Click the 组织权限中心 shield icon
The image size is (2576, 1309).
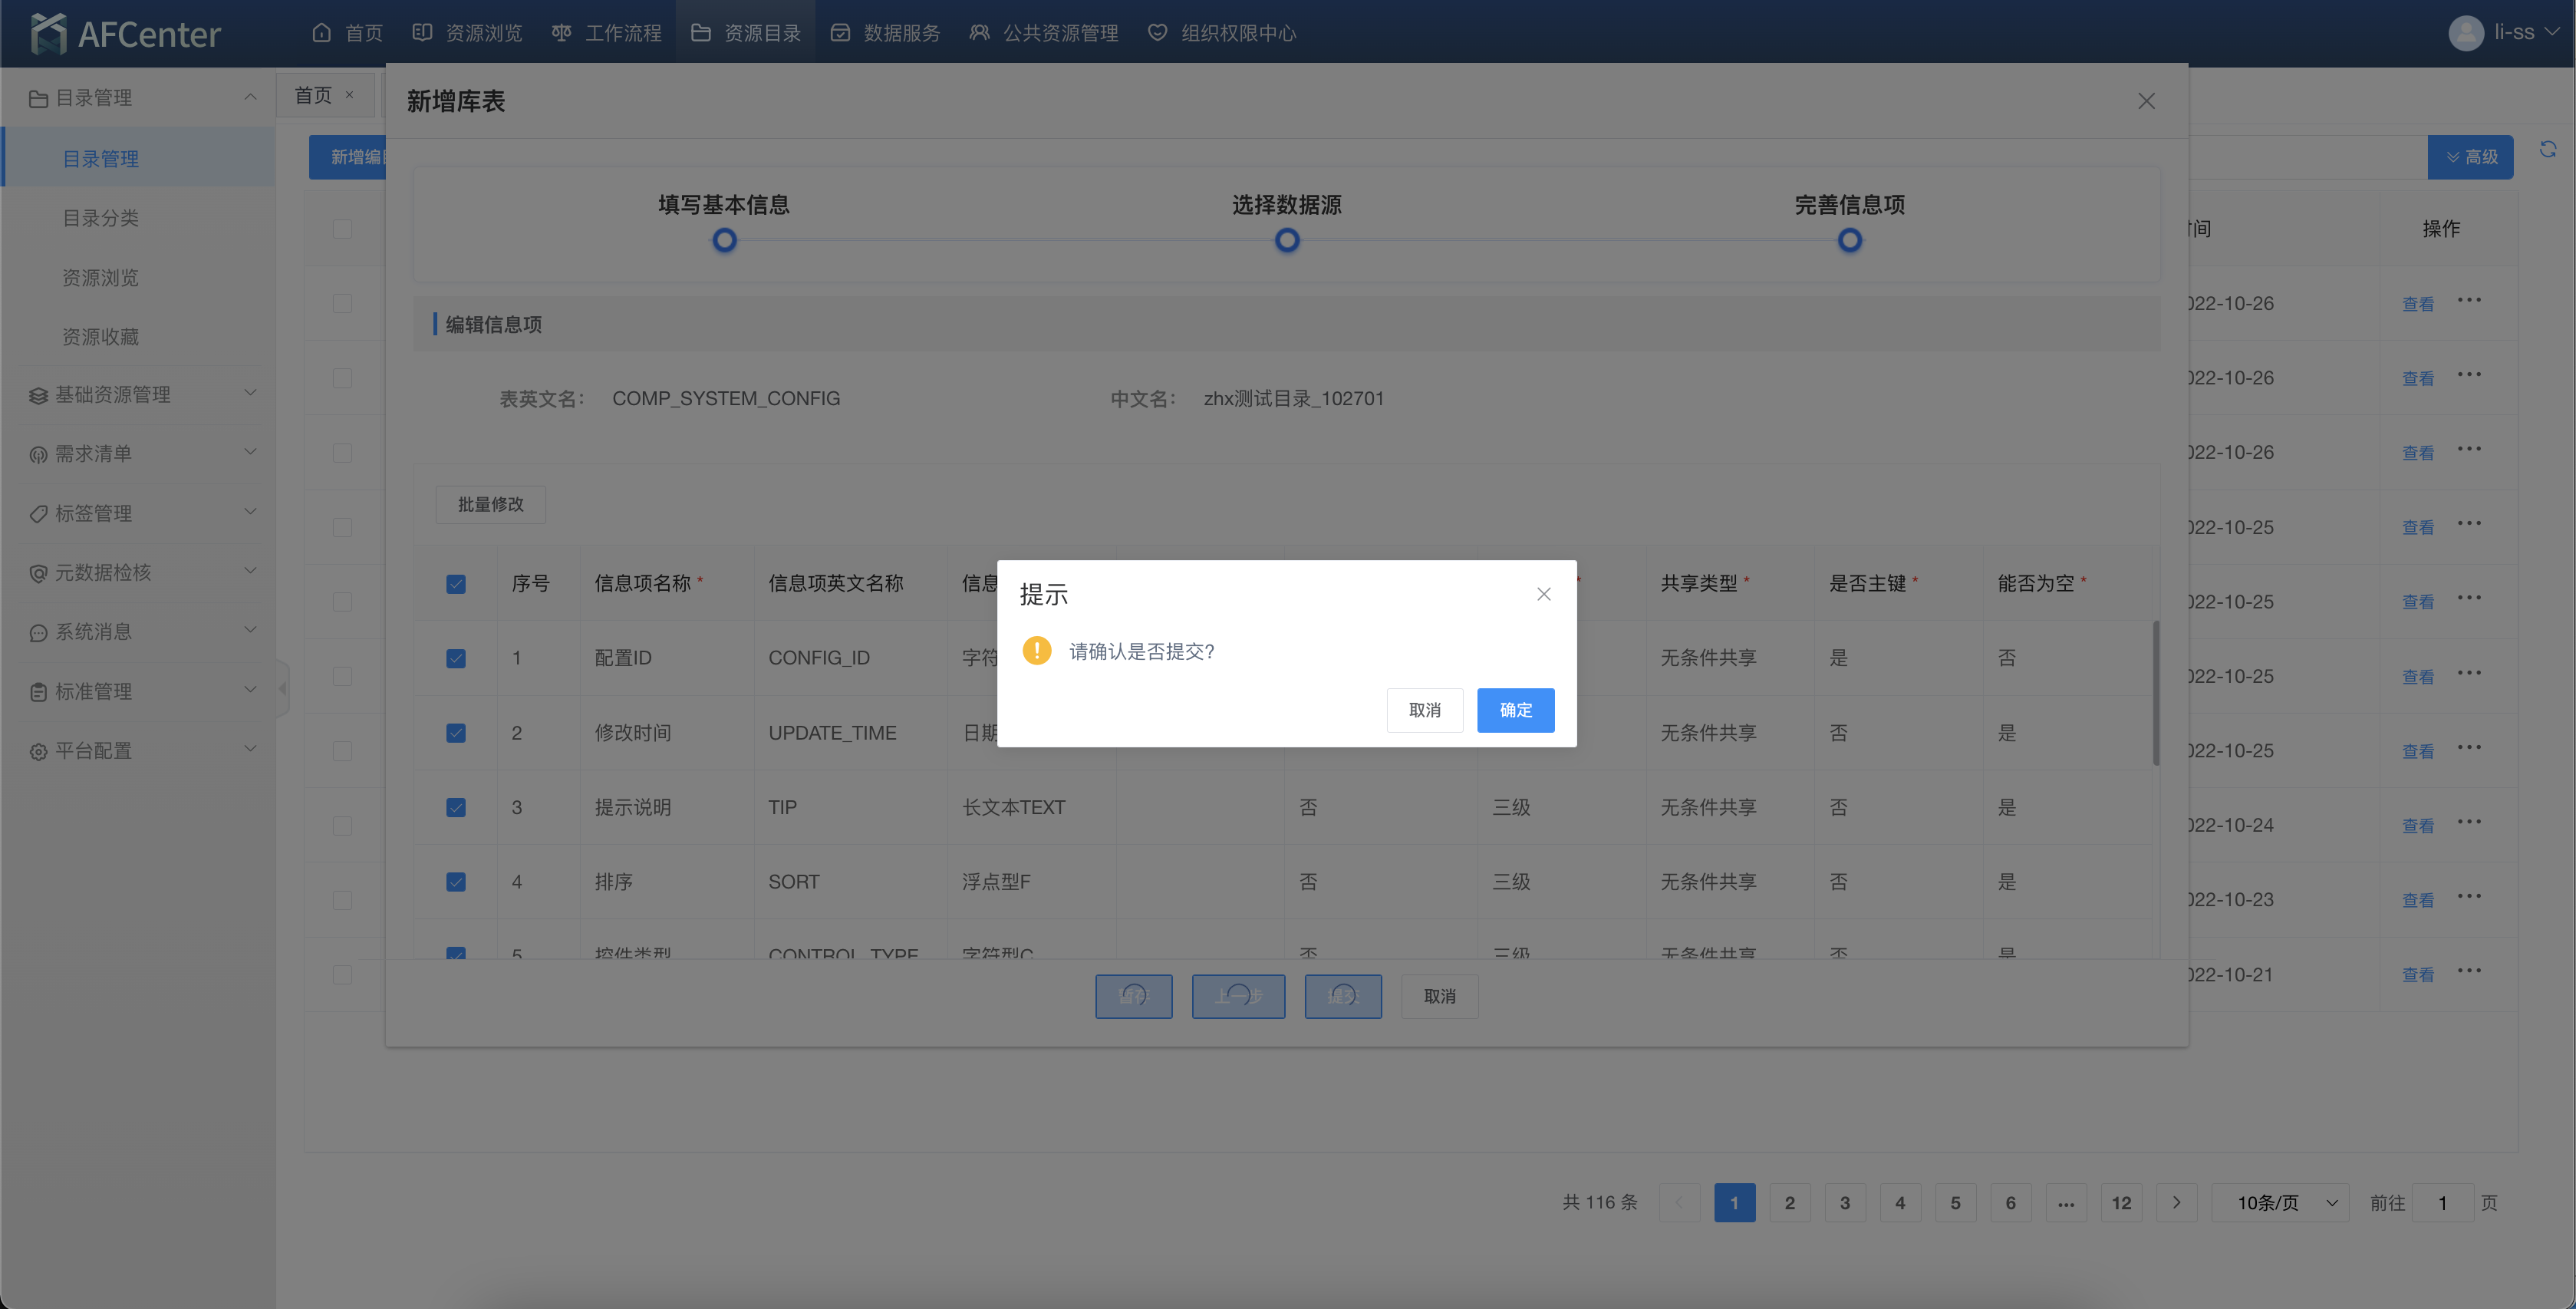click(x=1157, y=33)
